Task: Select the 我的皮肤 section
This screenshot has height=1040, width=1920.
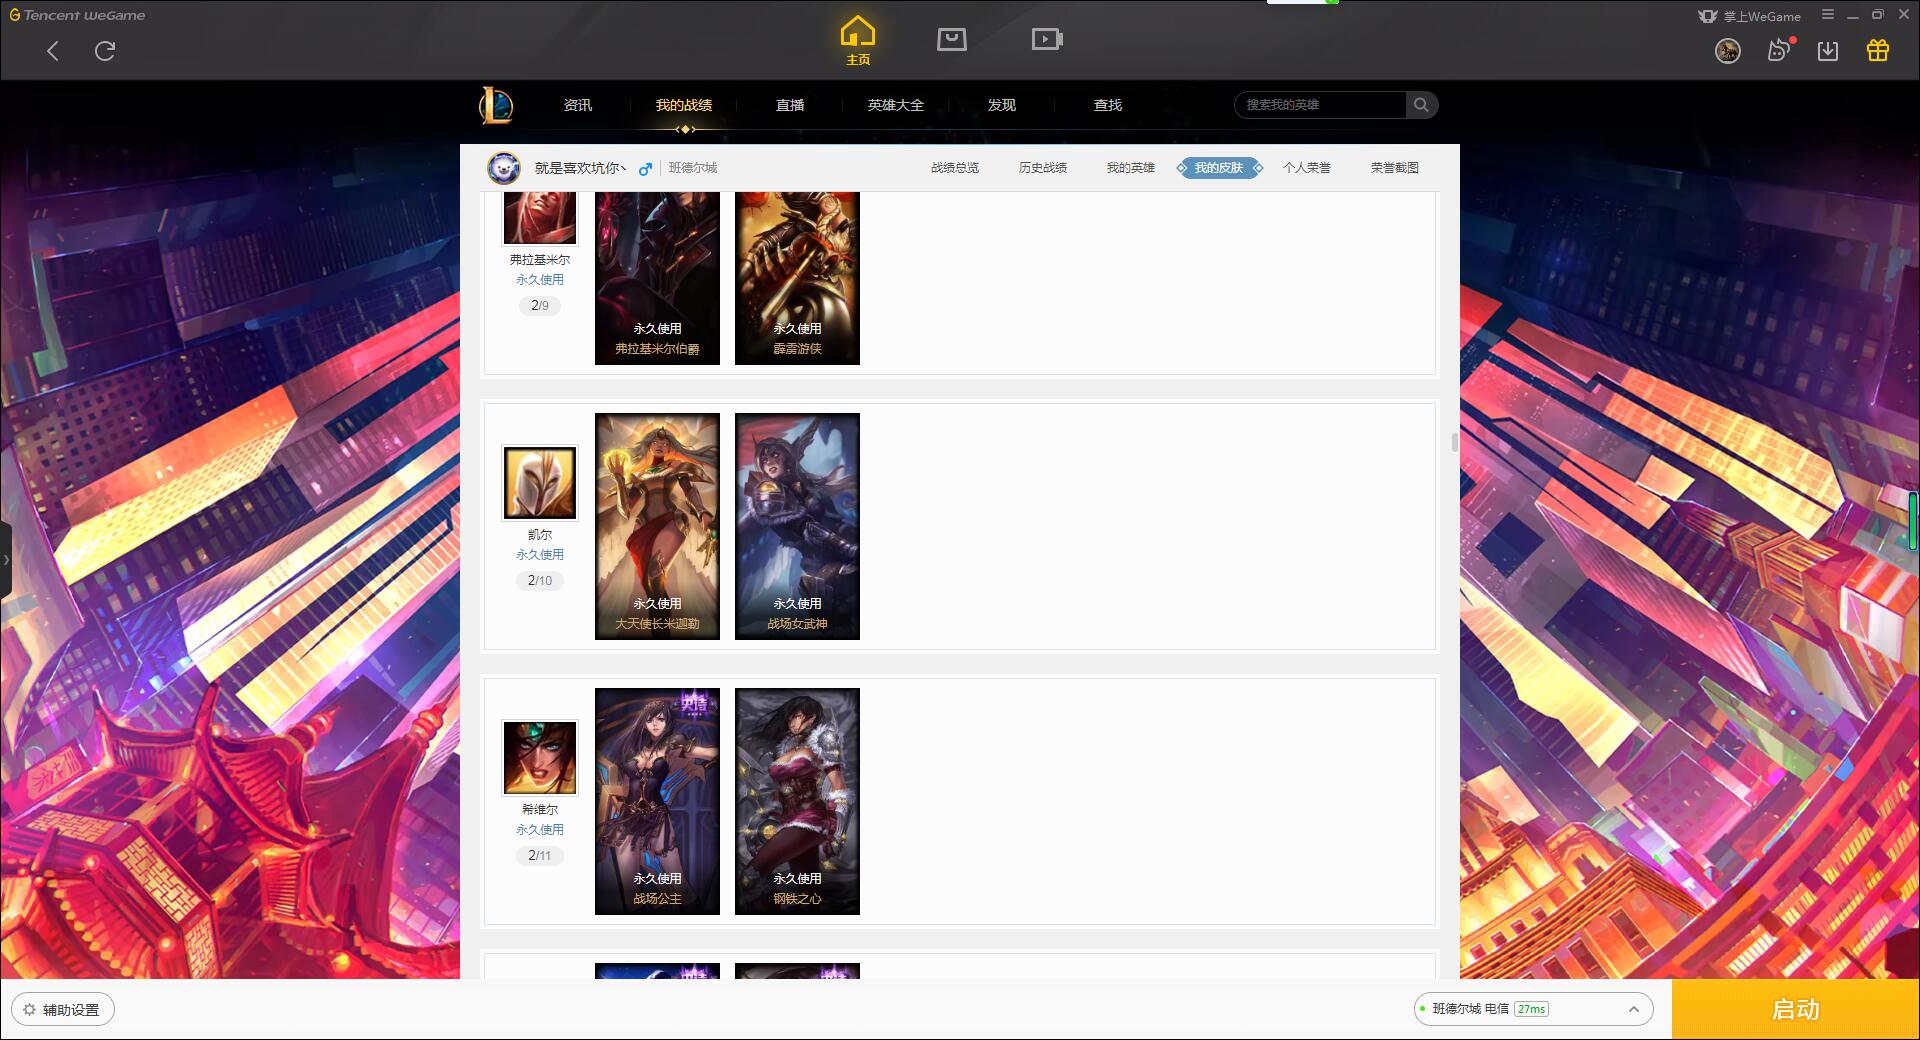Action: click(1219, 168)
